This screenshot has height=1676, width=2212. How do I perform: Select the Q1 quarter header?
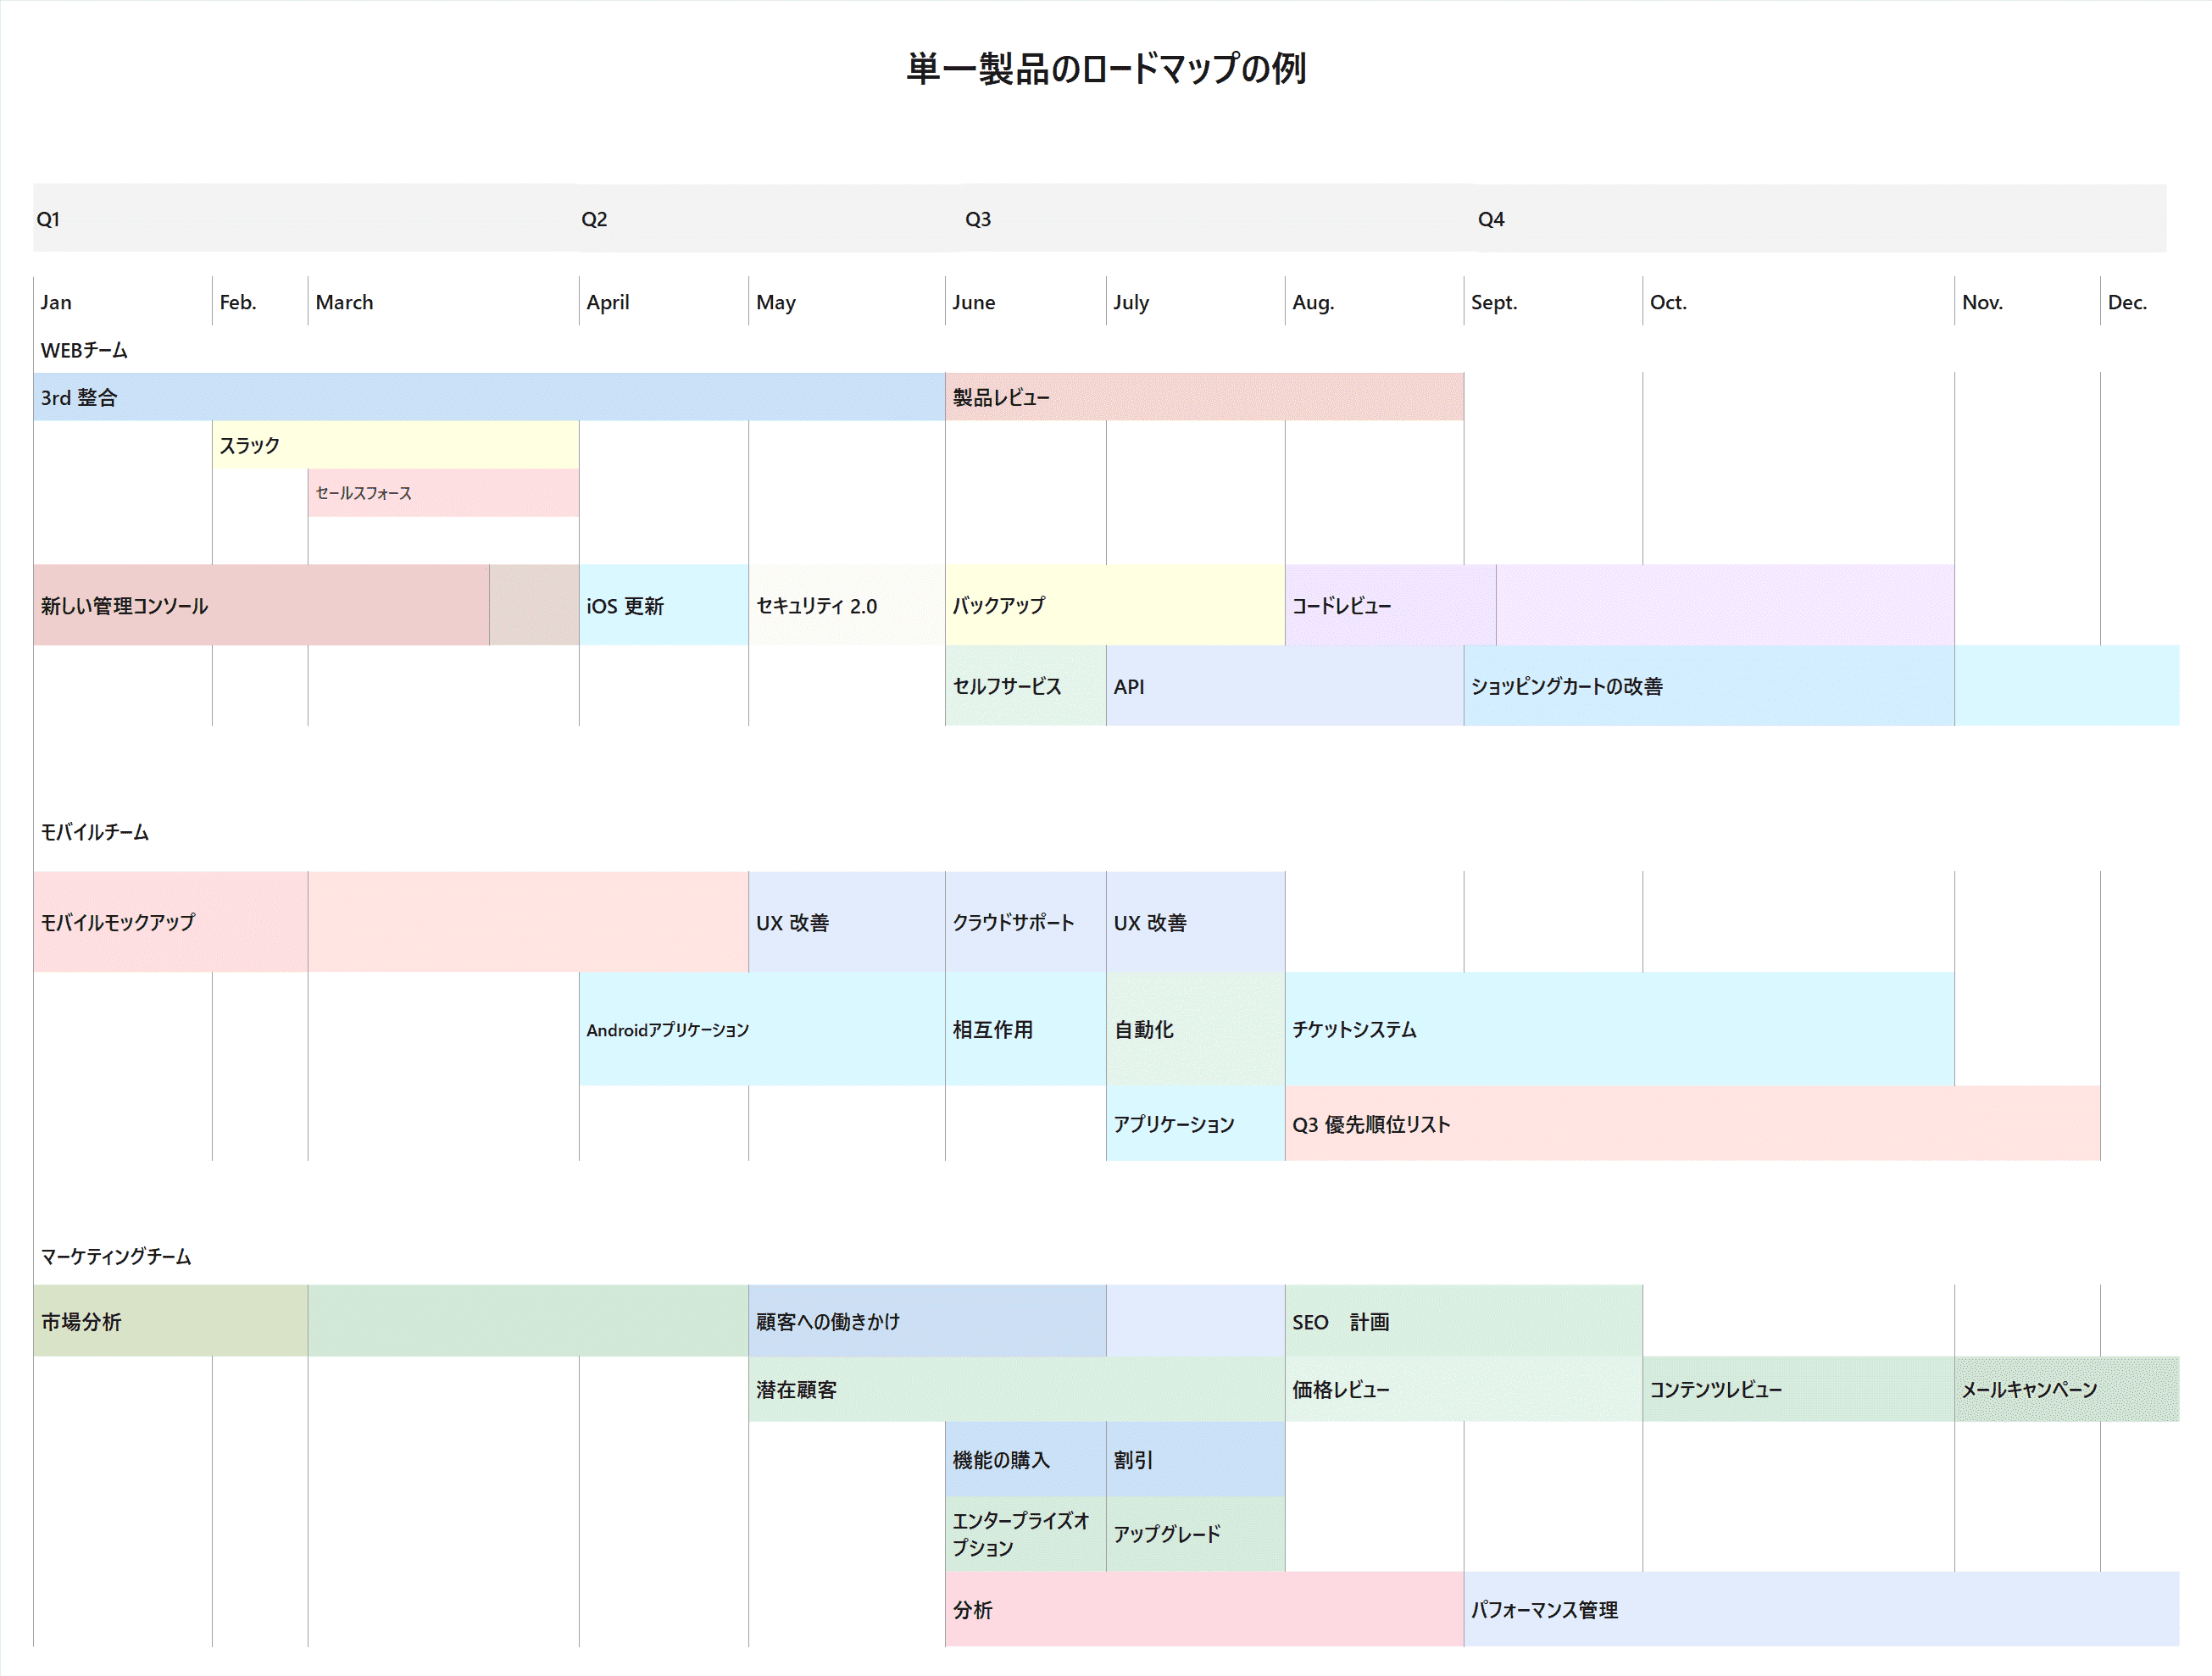[x=49, y=218]
